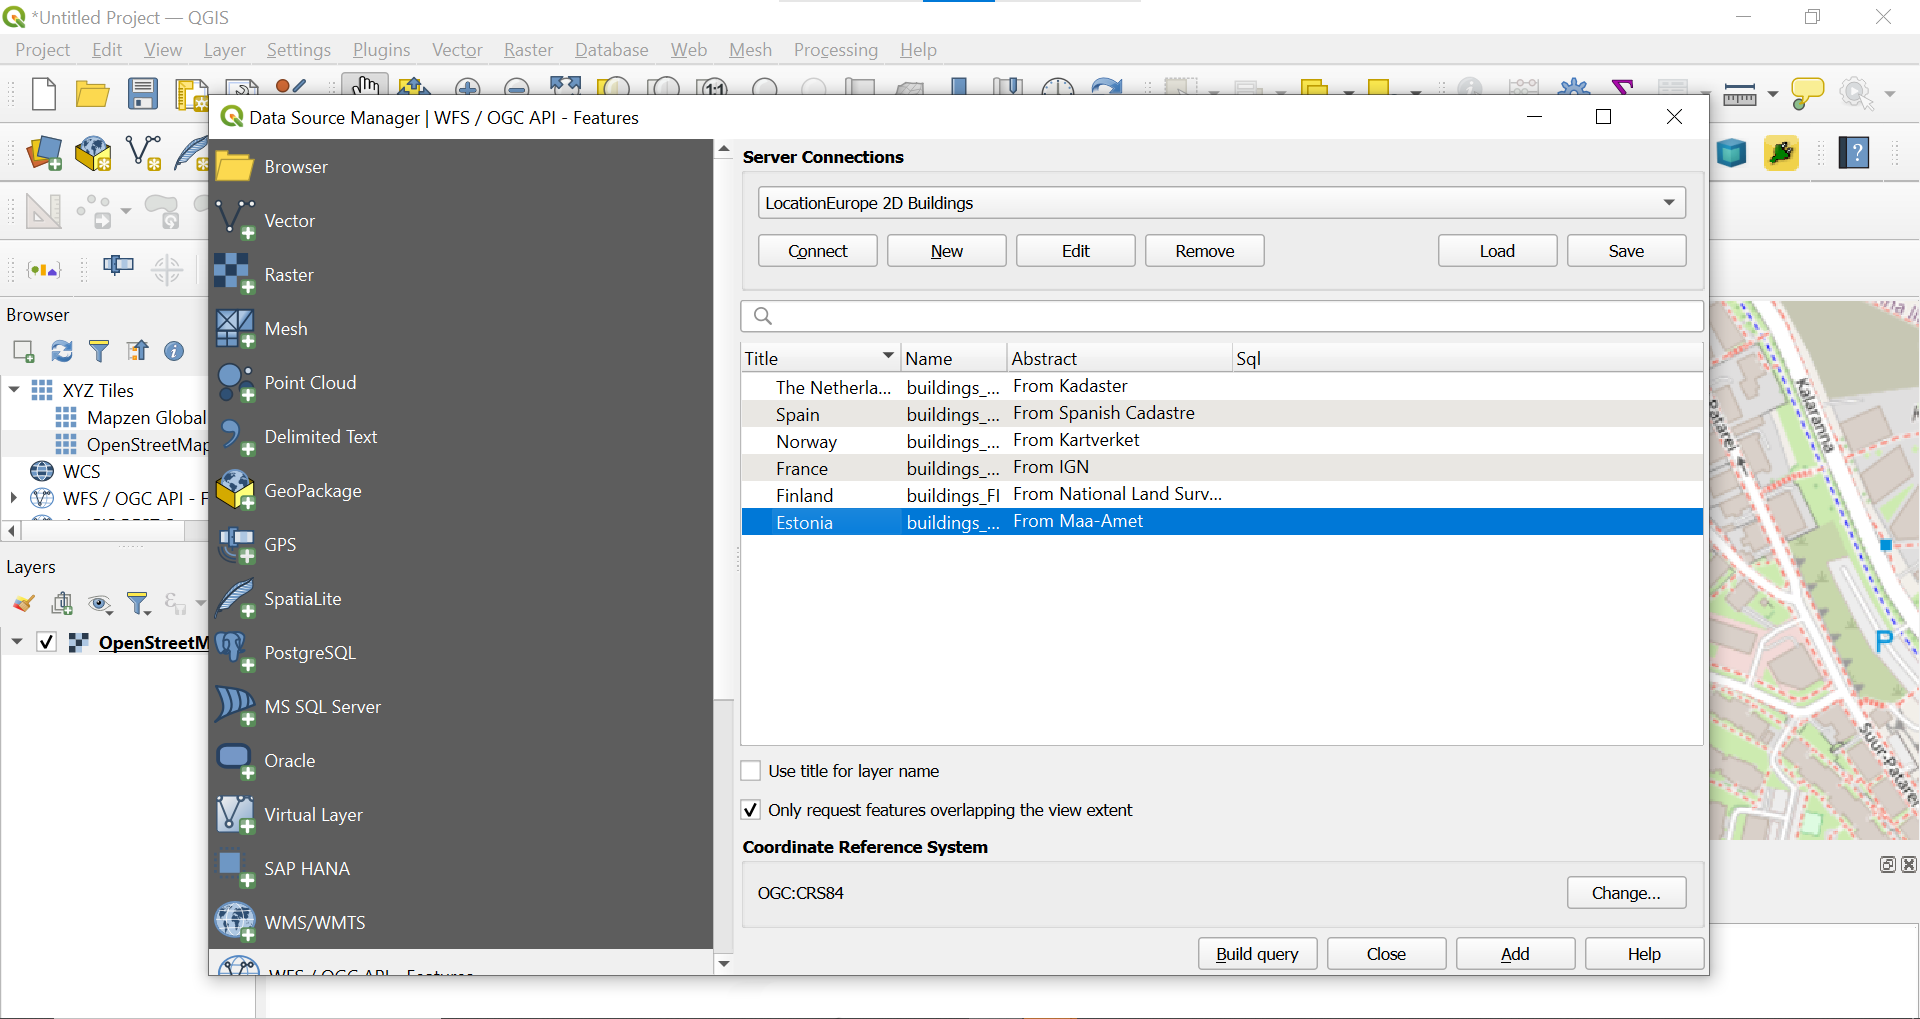Screen dimensions: 1920x1019
Task: Open the Plugins menu
Action: [x=381, y=50]
